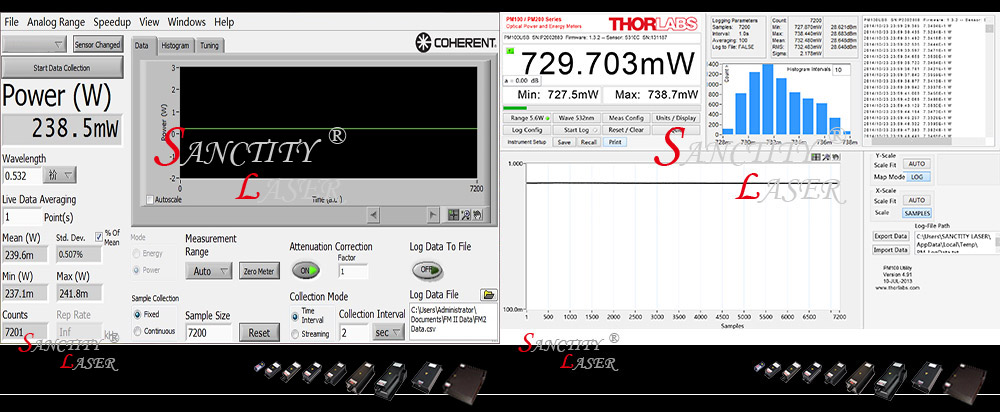The height and width of the screenshot is (412, 1000).
Task: Click Save under Instrument Setup
Action: tap(564, 142)
